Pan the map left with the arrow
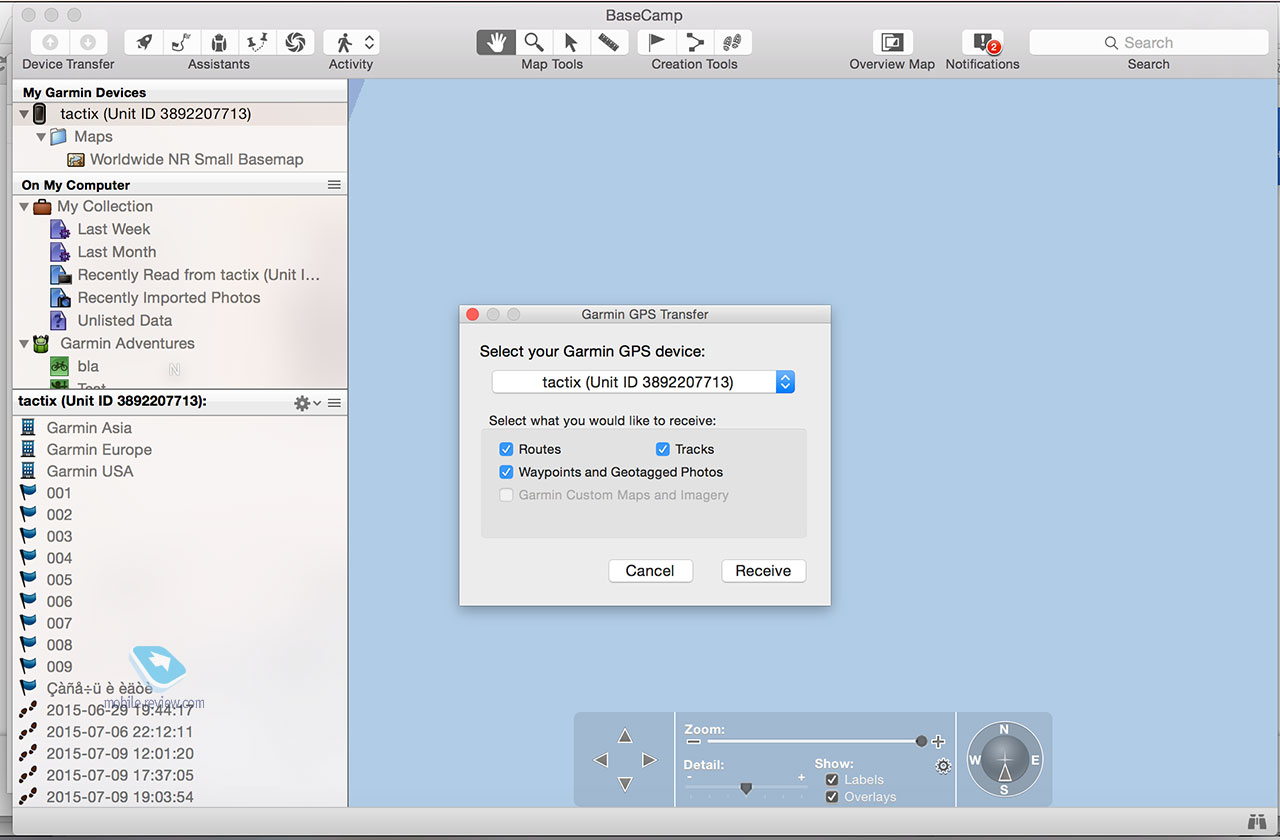This screenshot has width=1280, height=840. pyautogui.click(x=601, y=760)
